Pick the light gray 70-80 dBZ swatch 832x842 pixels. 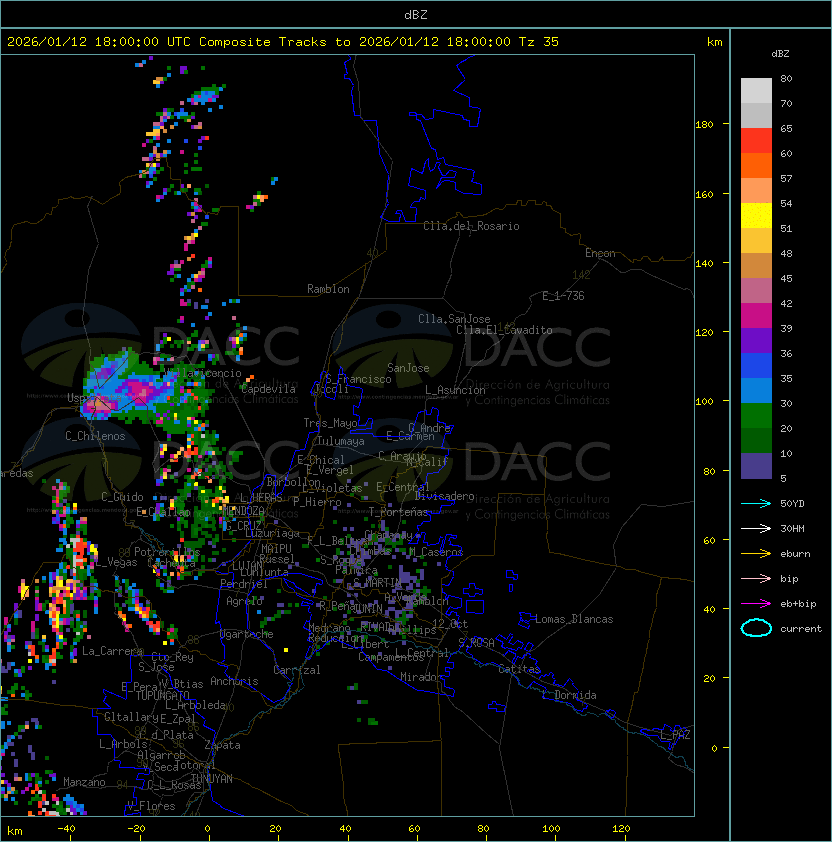click(x=756, y=90)
